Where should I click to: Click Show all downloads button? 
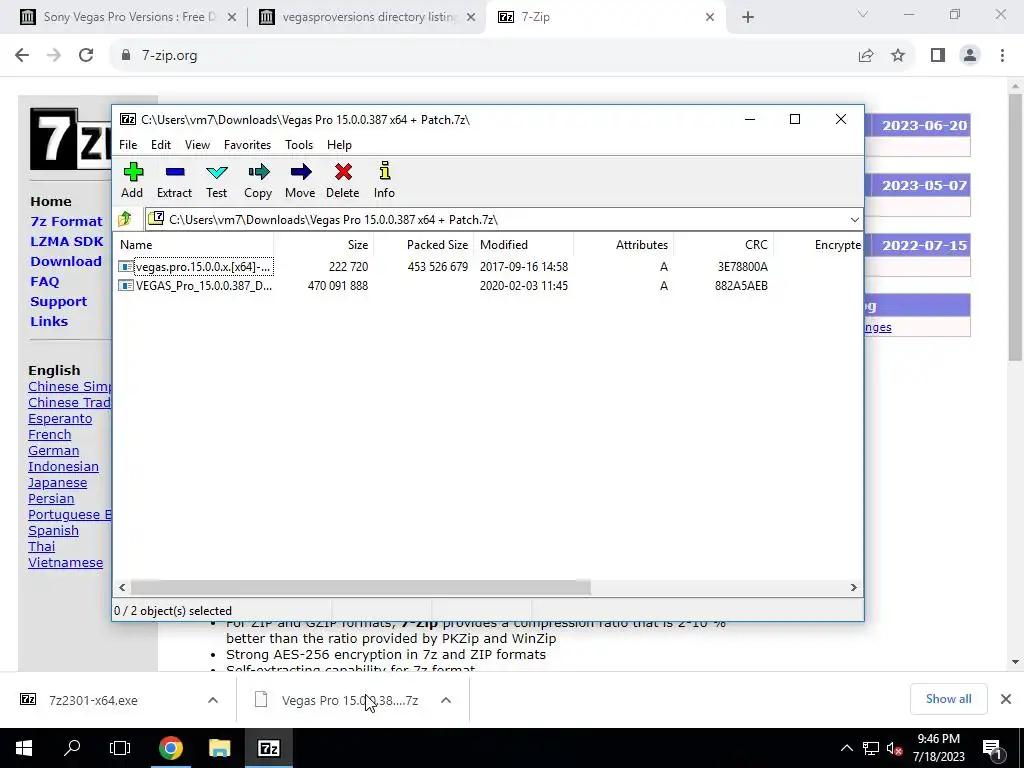pos(948,699)
